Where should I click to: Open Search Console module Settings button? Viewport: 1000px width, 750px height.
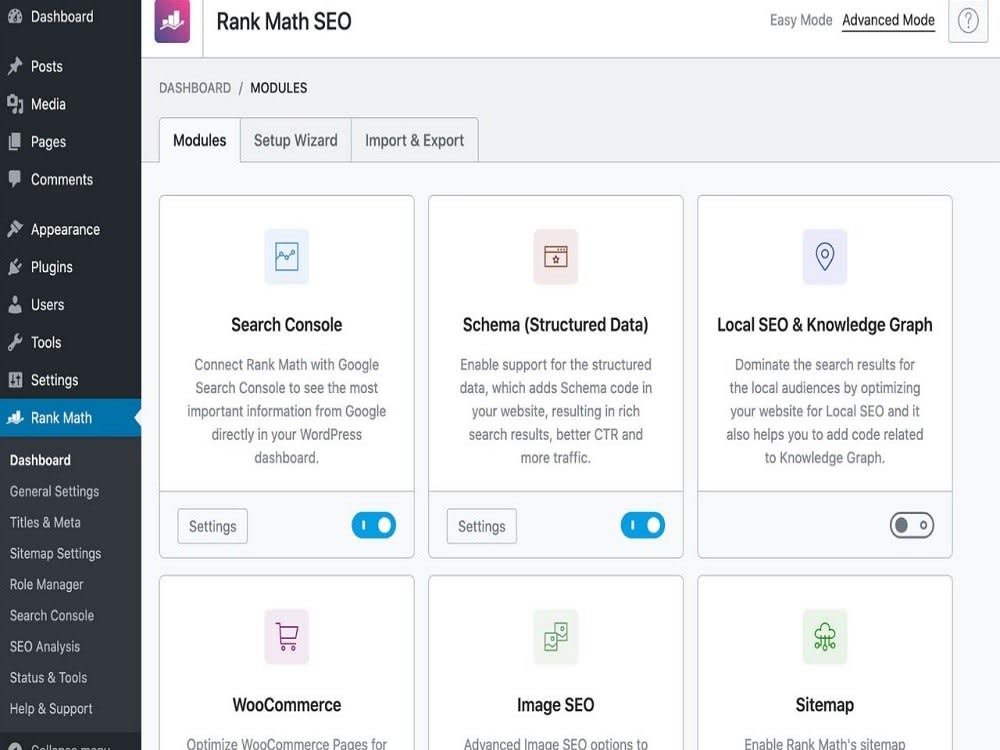tap(212, 526)
